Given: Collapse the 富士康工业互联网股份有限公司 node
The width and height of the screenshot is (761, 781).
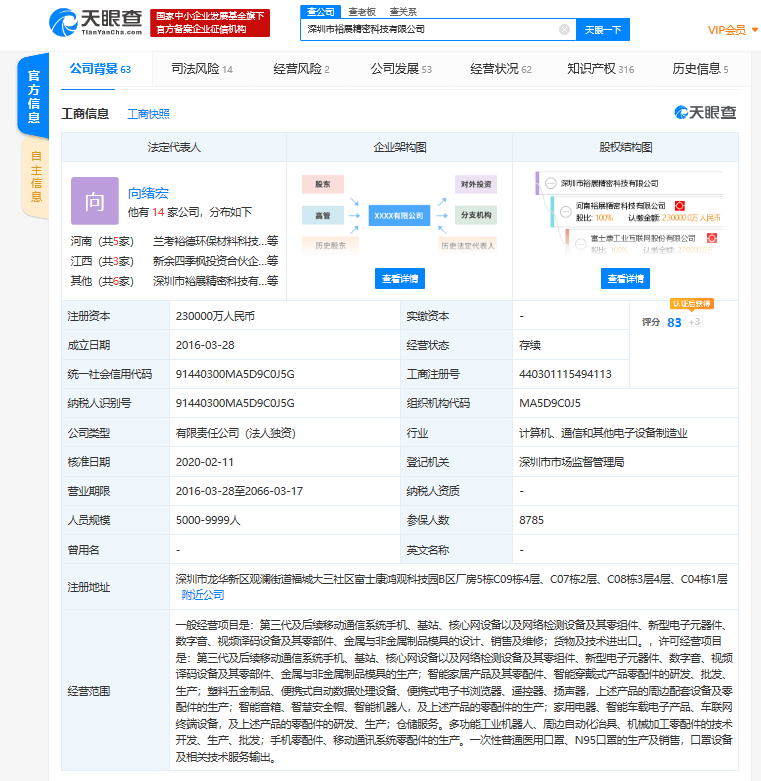Looking at the screenshot, I should click(x=581, y=244).
